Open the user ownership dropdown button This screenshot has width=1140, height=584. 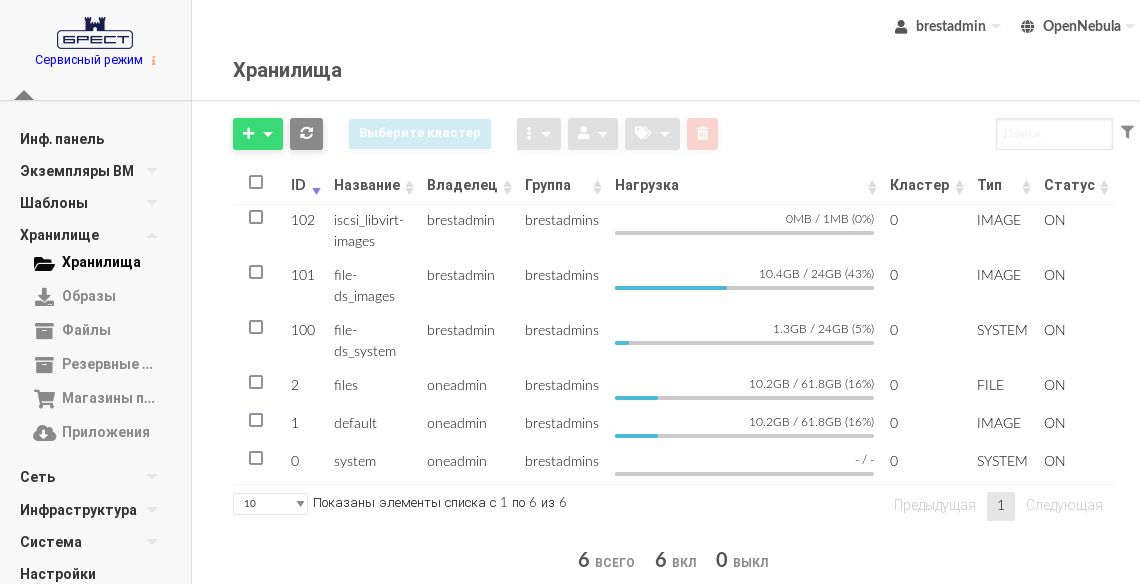tap(592, 134)
